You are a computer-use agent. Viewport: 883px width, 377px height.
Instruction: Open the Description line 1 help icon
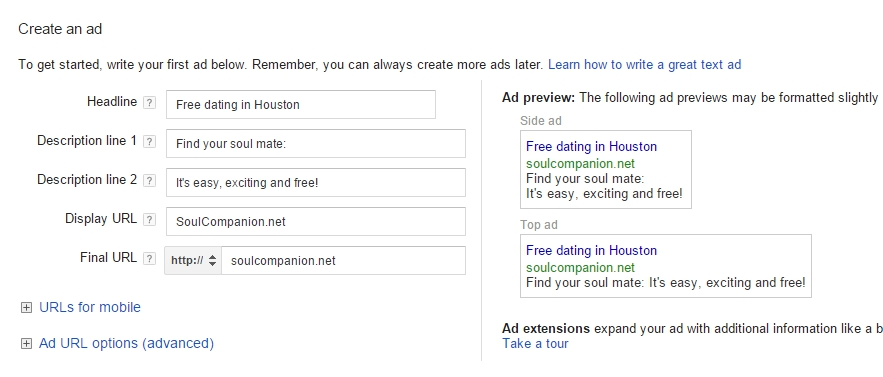149,141
